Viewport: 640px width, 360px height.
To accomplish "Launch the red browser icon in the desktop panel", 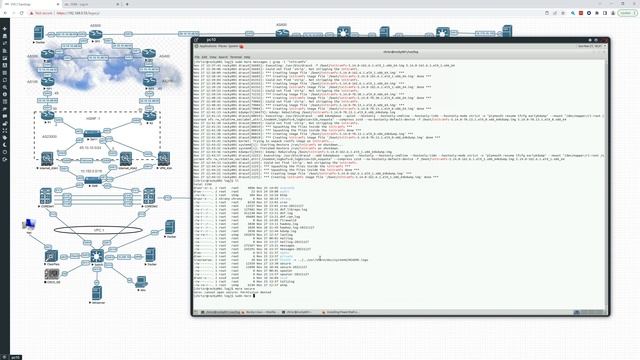I will (242, 46).
